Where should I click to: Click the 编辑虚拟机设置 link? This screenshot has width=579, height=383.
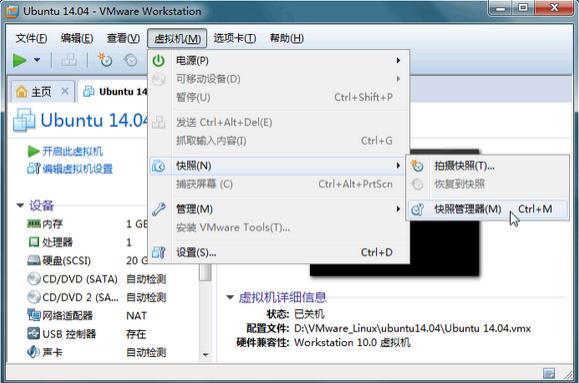[x=77, y=169]
